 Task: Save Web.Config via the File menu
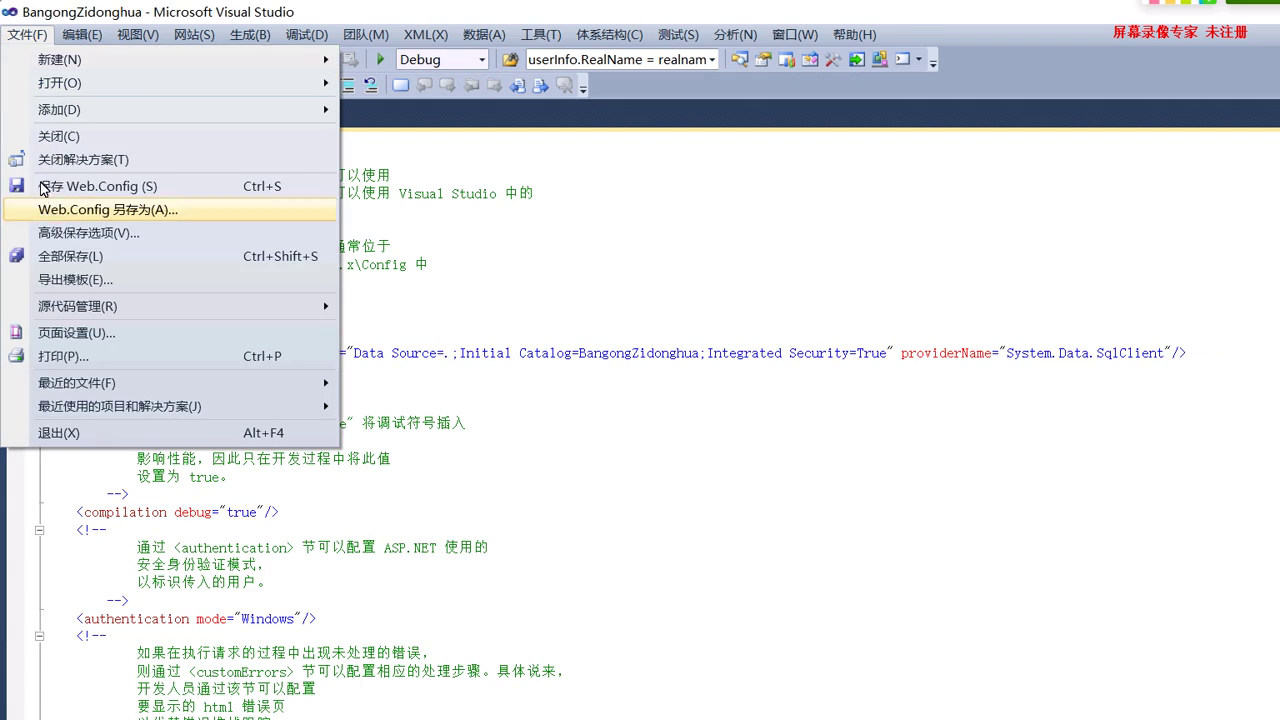[170, 186]
